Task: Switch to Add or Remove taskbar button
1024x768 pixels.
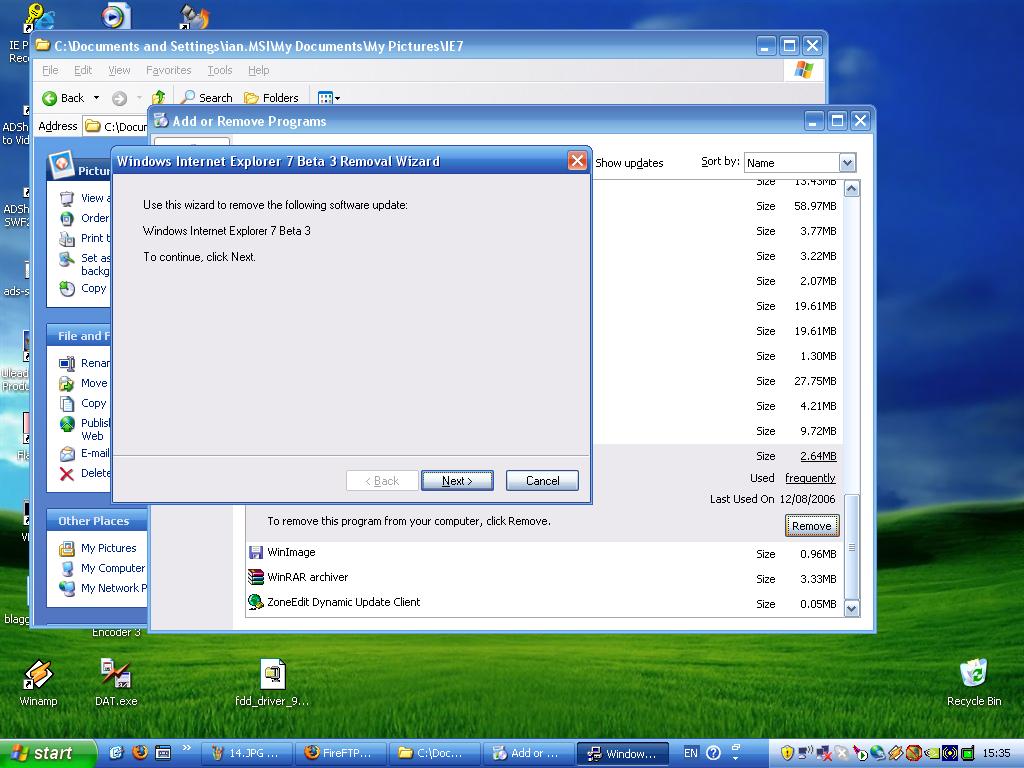Action: [x=528, y=753]
